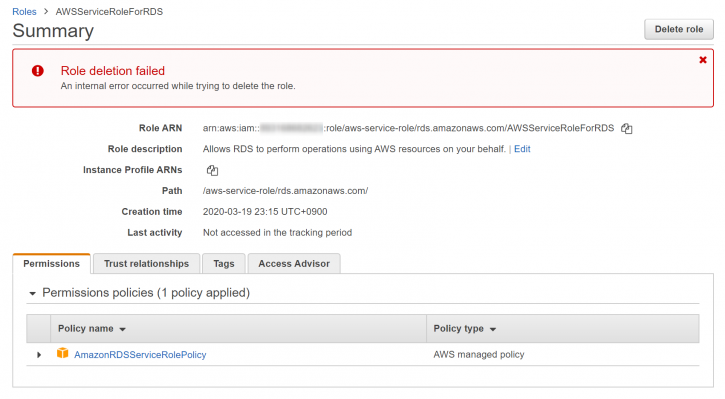Edit the role description

(522, 149)
